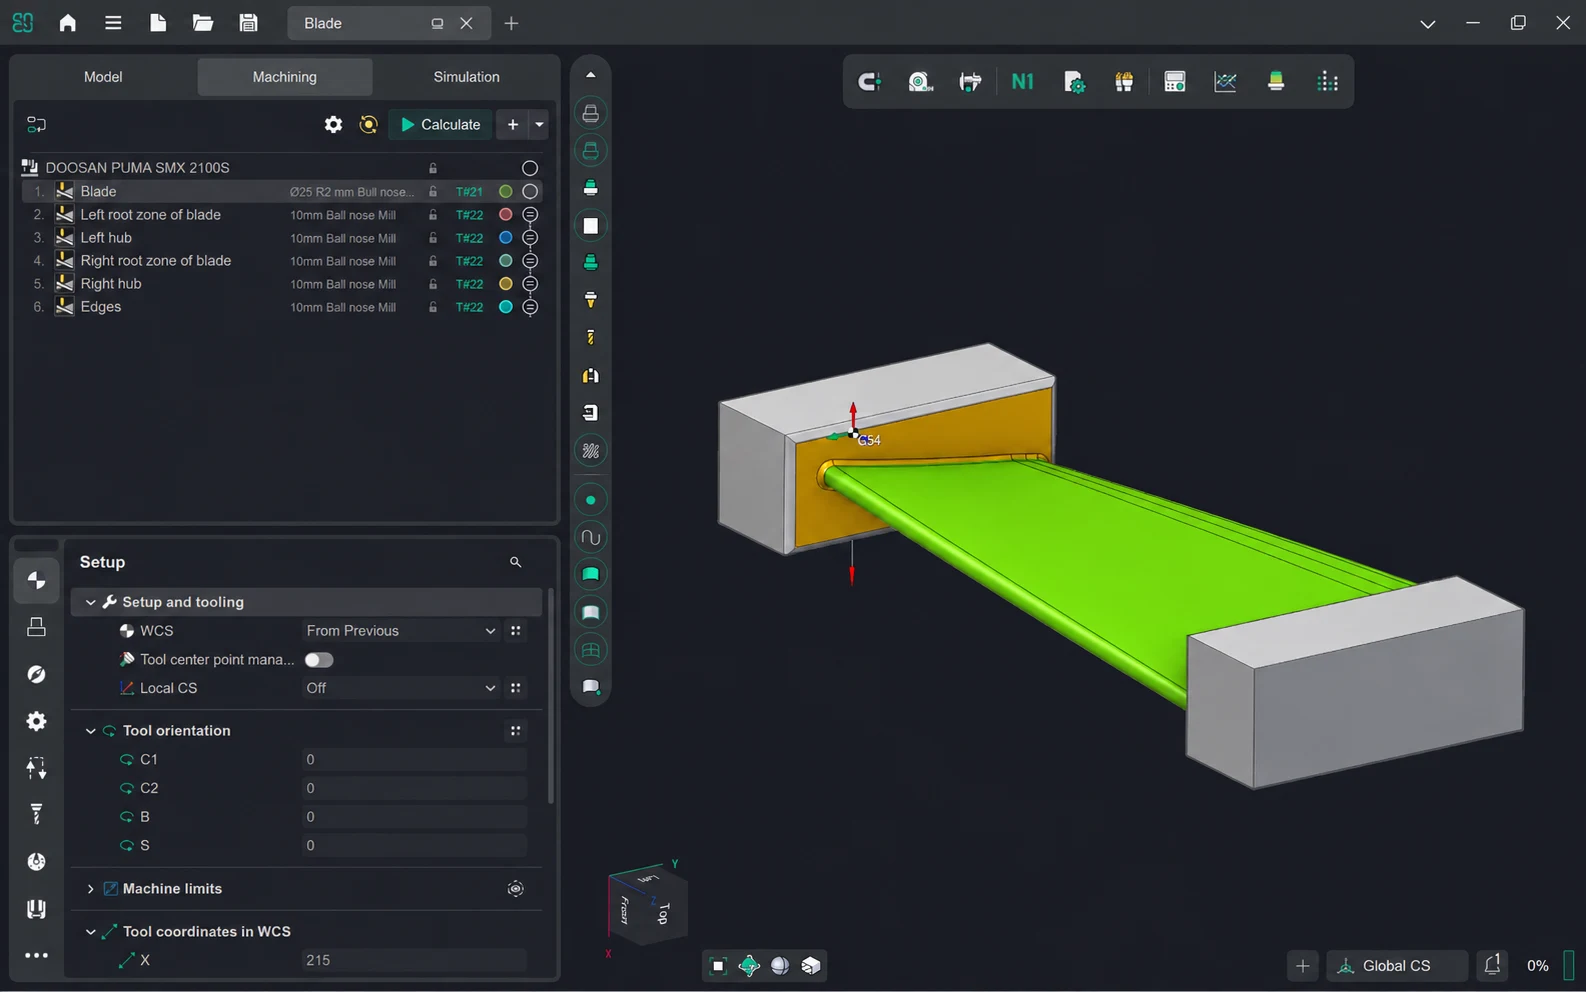Switch to the Simulation tab
This screenshot has width=1586, height=992.
466,77
